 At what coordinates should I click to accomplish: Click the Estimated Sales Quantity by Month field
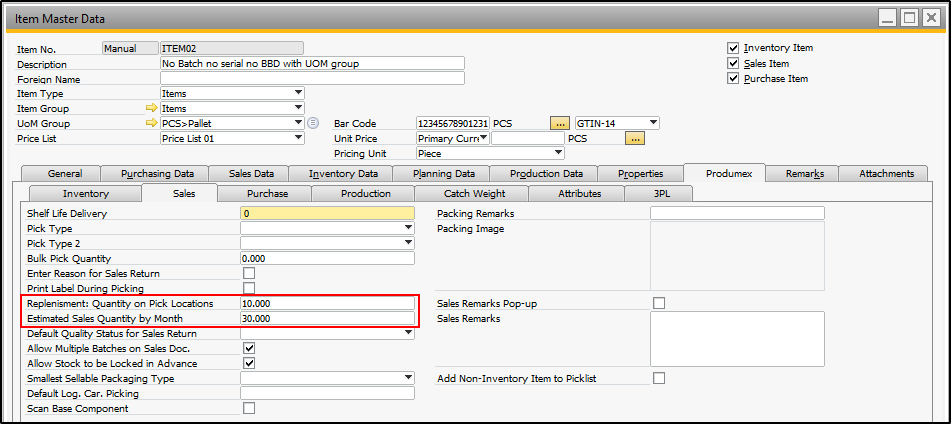[327, 318]
